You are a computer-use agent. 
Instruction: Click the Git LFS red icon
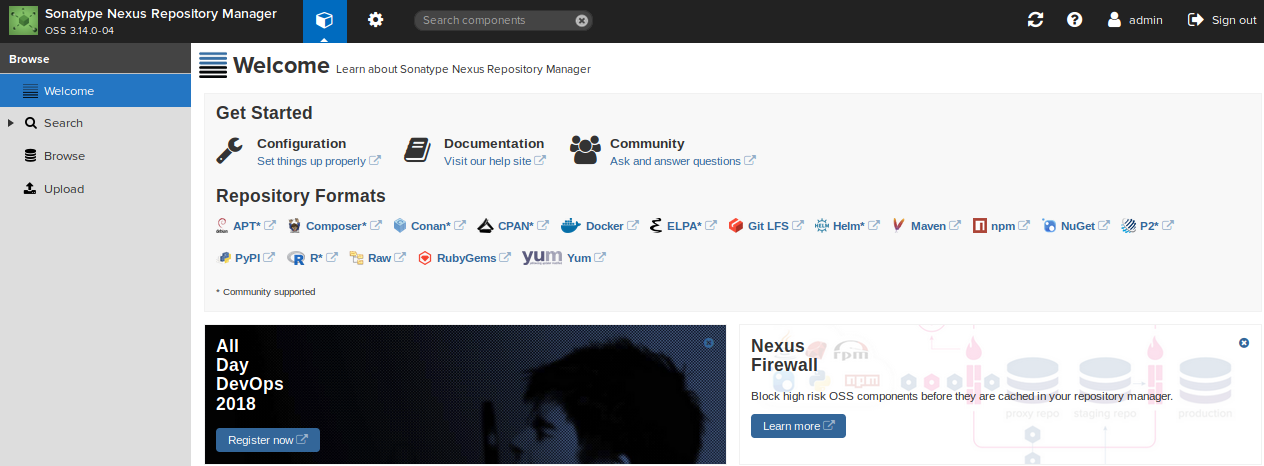point(736,226)
